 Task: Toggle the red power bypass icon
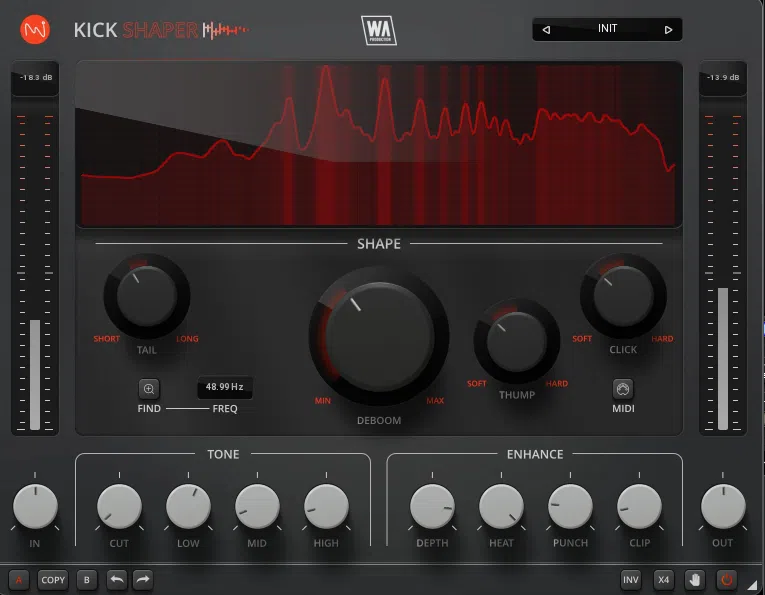pos(726,580)
